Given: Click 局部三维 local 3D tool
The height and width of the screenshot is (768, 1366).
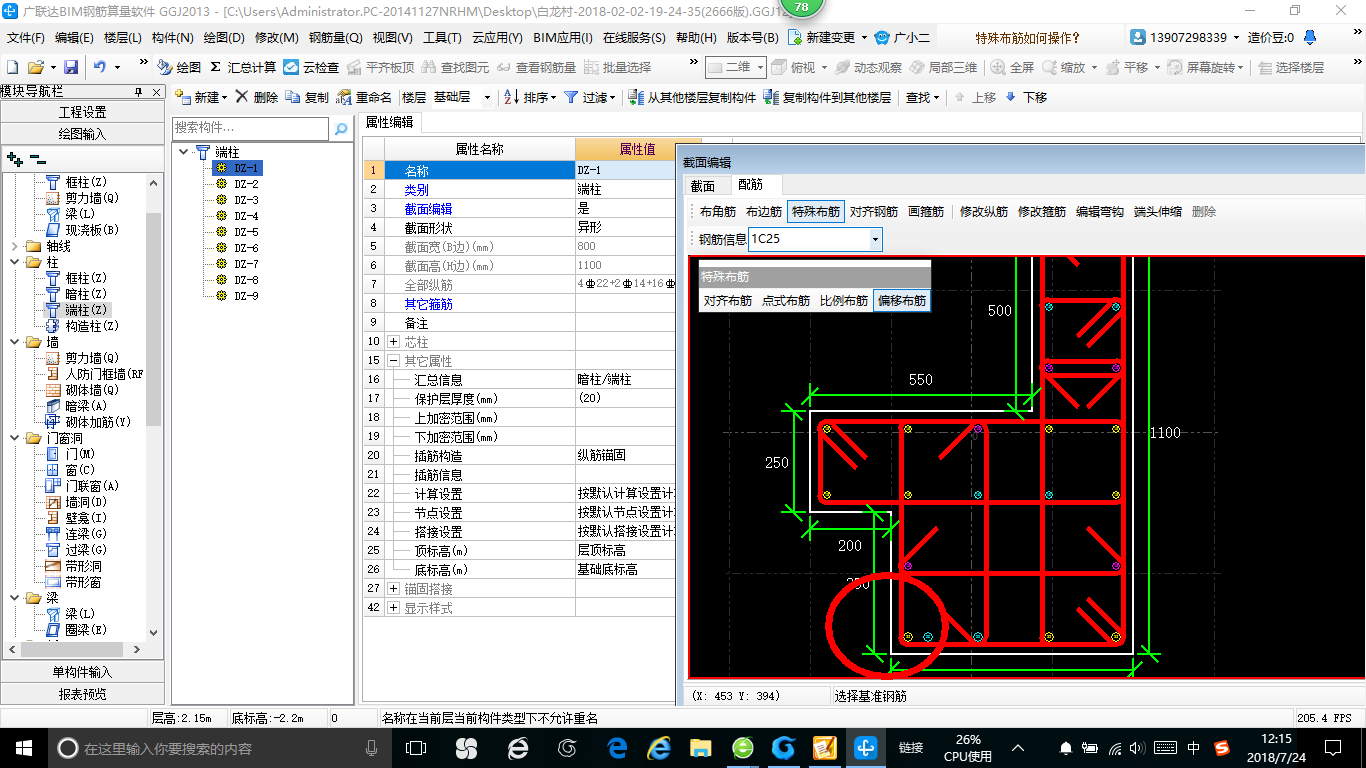Looking at the screenshot, I should (x=943, y=67).
